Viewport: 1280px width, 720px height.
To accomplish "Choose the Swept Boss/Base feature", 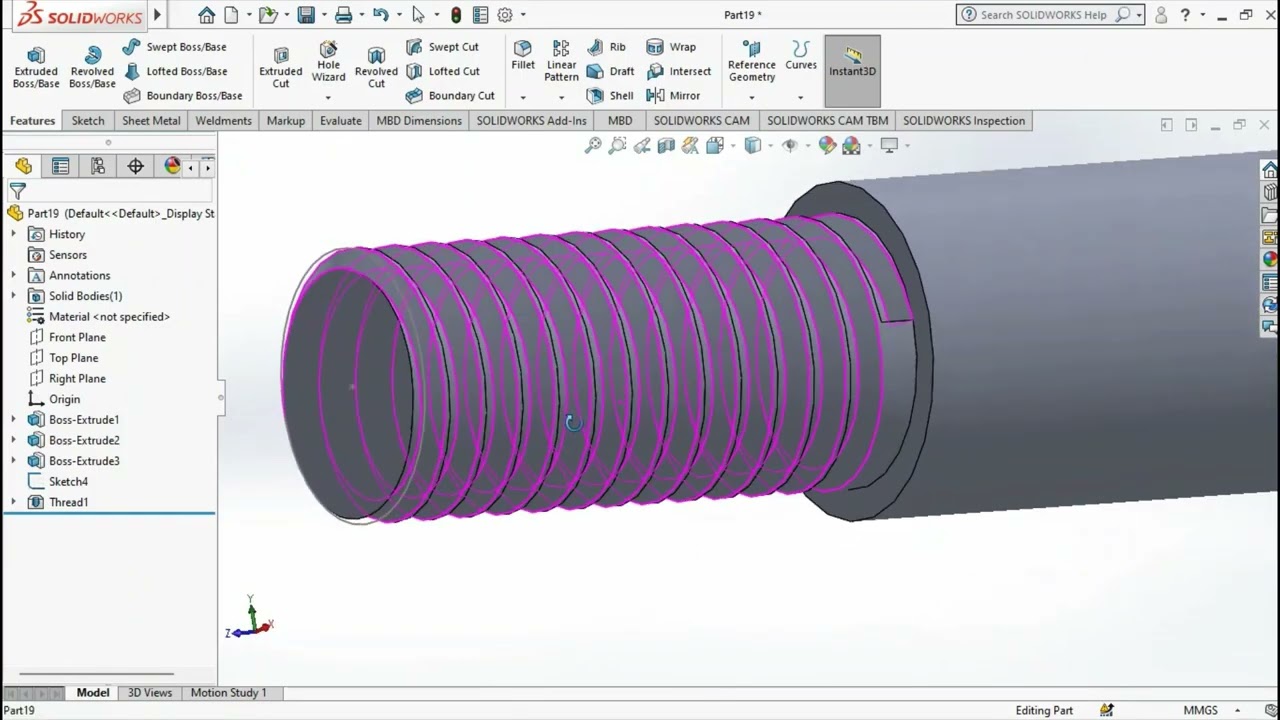I will (175, 47).
